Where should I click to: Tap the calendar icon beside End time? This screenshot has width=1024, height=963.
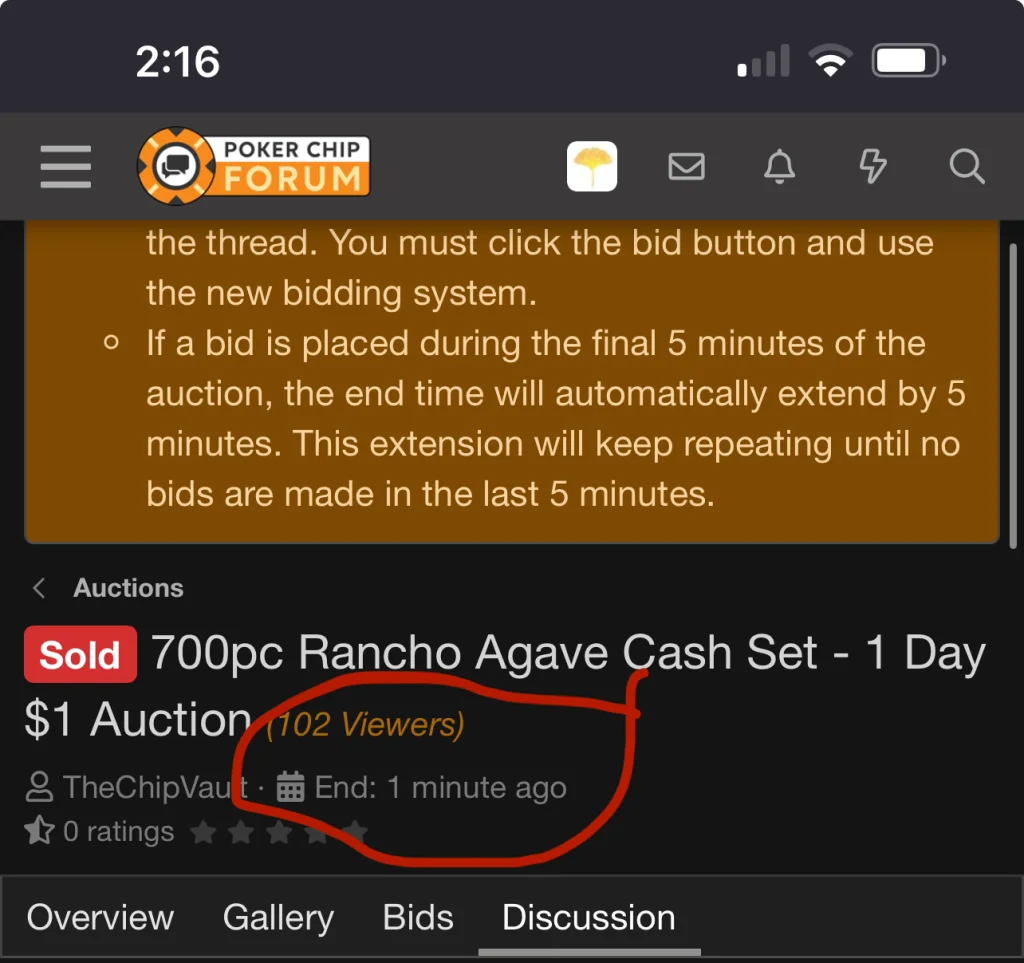290,787
